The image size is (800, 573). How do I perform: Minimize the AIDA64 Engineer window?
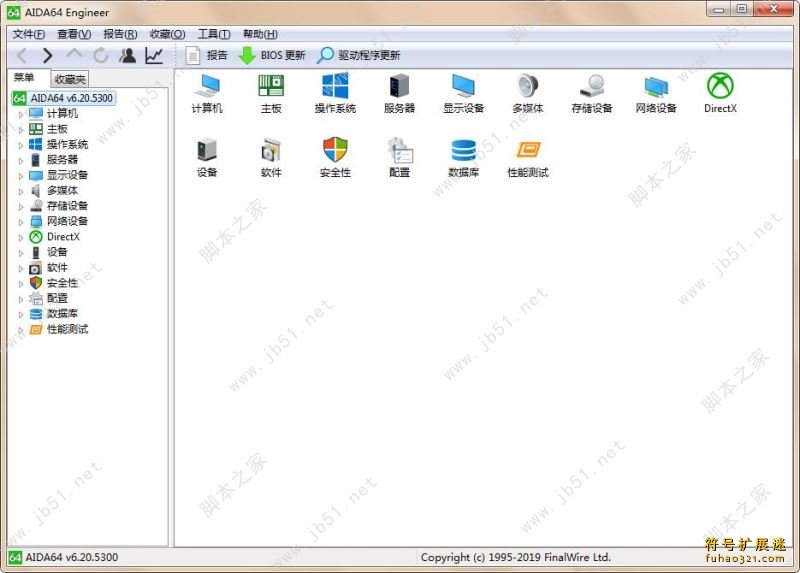pos(718,9)
